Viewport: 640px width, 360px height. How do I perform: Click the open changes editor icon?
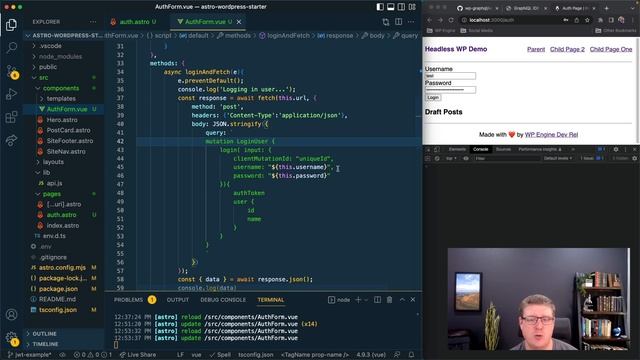click(386, 22)
